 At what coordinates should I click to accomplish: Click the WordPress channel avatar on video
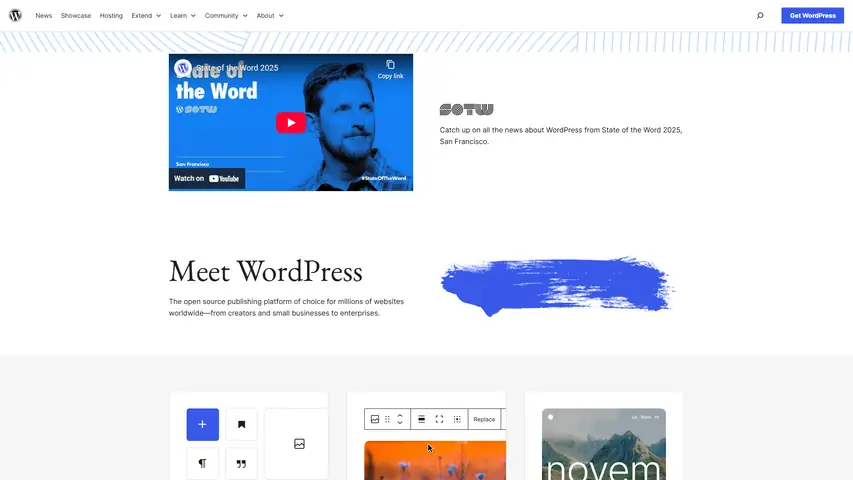pyautogui.click(x=183, y=67)
